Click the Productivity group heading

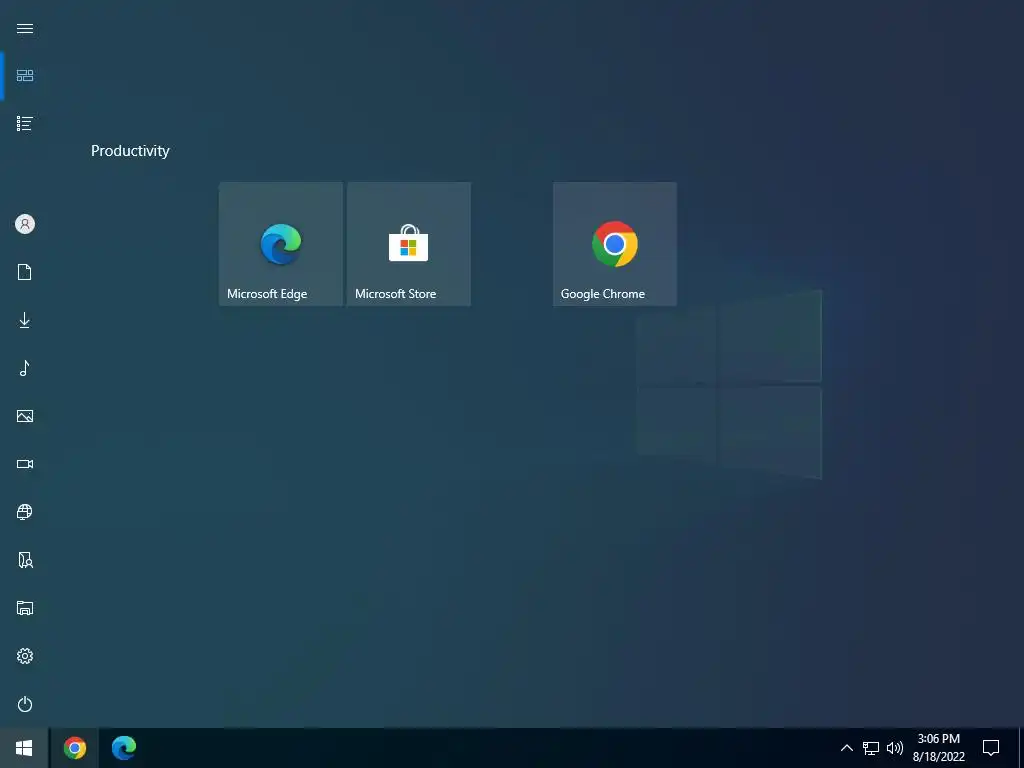pyautogui.click(x=130, y=151)
